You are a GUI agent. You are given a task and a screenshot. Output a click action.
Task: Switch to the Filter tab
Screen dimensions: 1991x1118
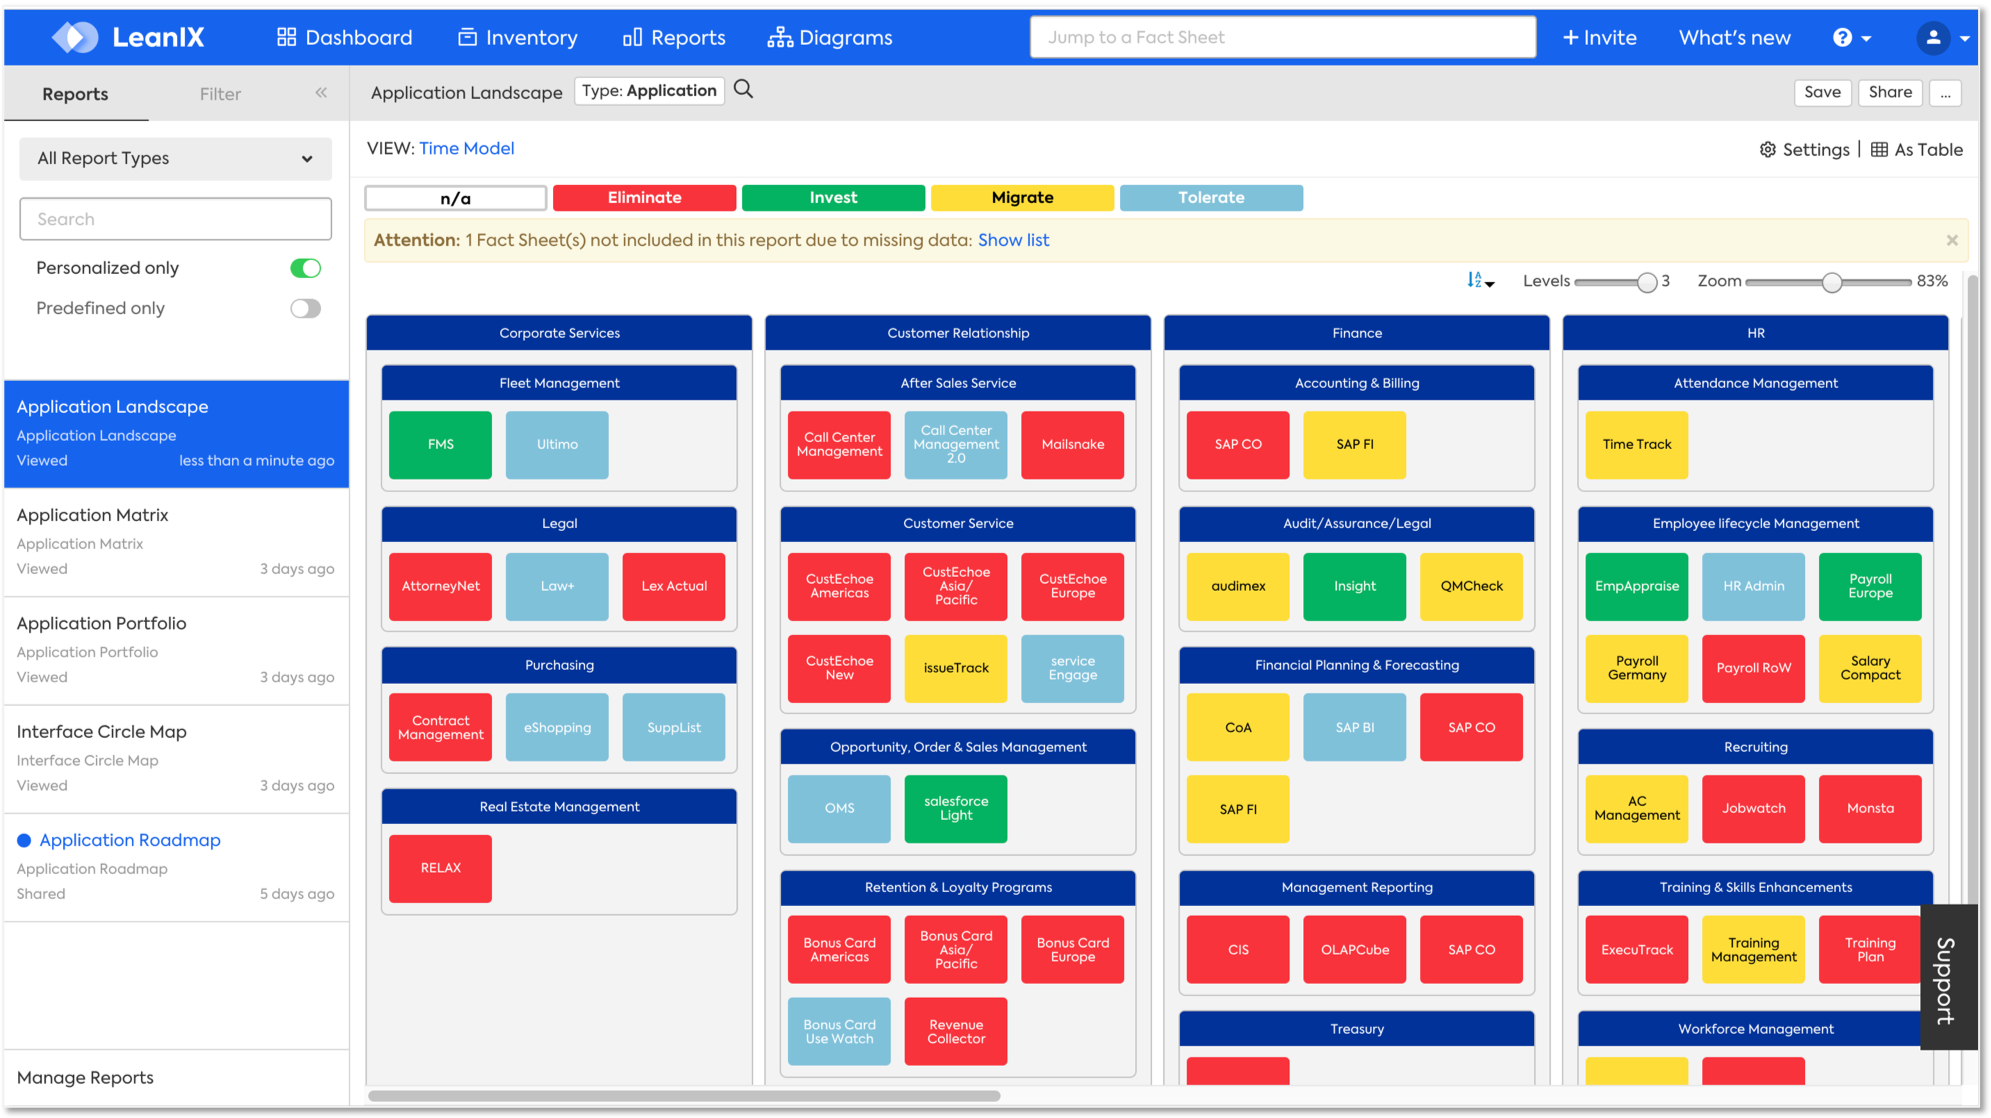tap(220, 94)
